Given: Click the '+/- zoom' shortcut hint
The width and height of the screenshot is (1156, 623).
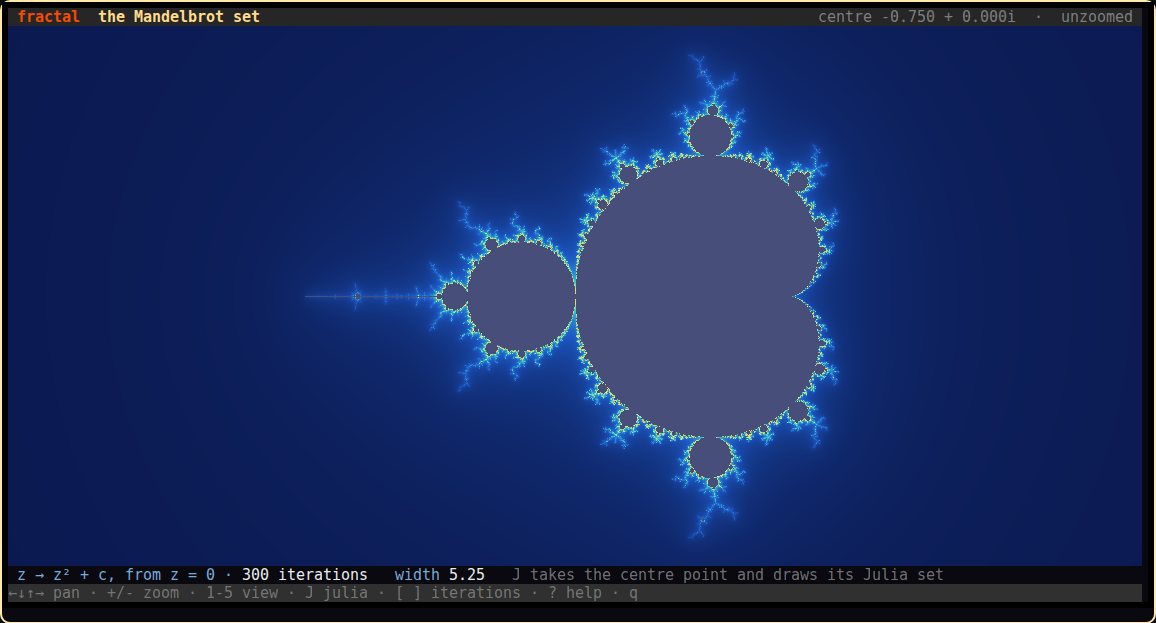Looking at the screenshot, I should click(143, 593).
